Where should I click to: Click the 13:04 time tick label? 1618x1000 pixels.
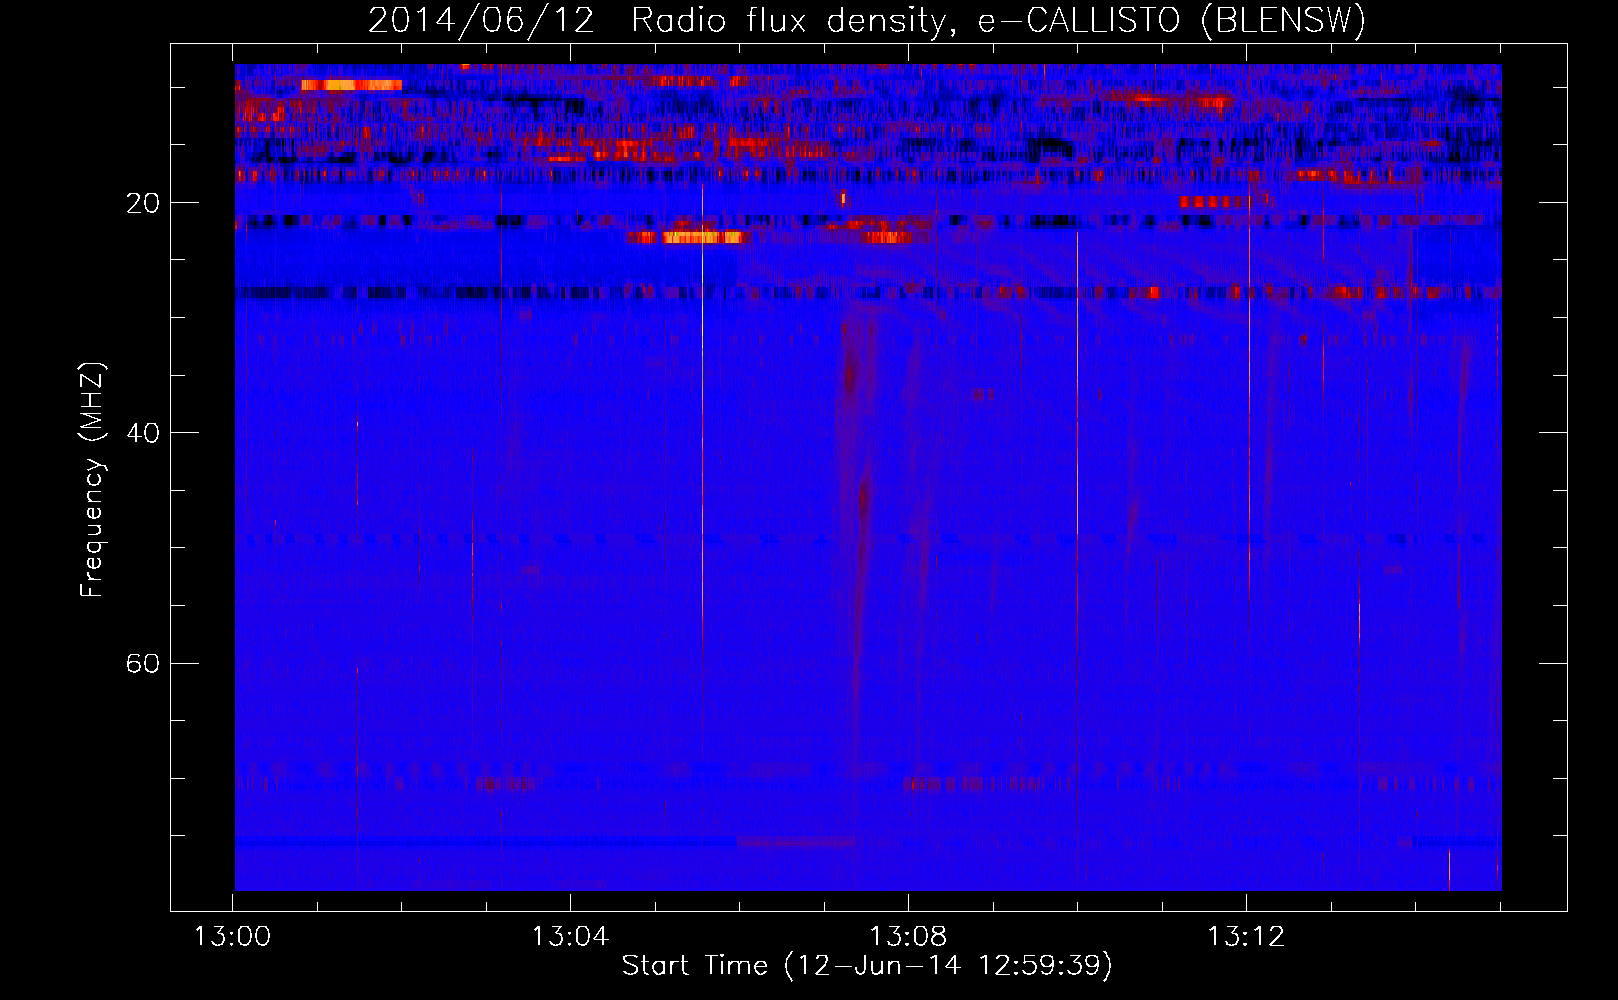pyautogui.click(x=570, y=937)
